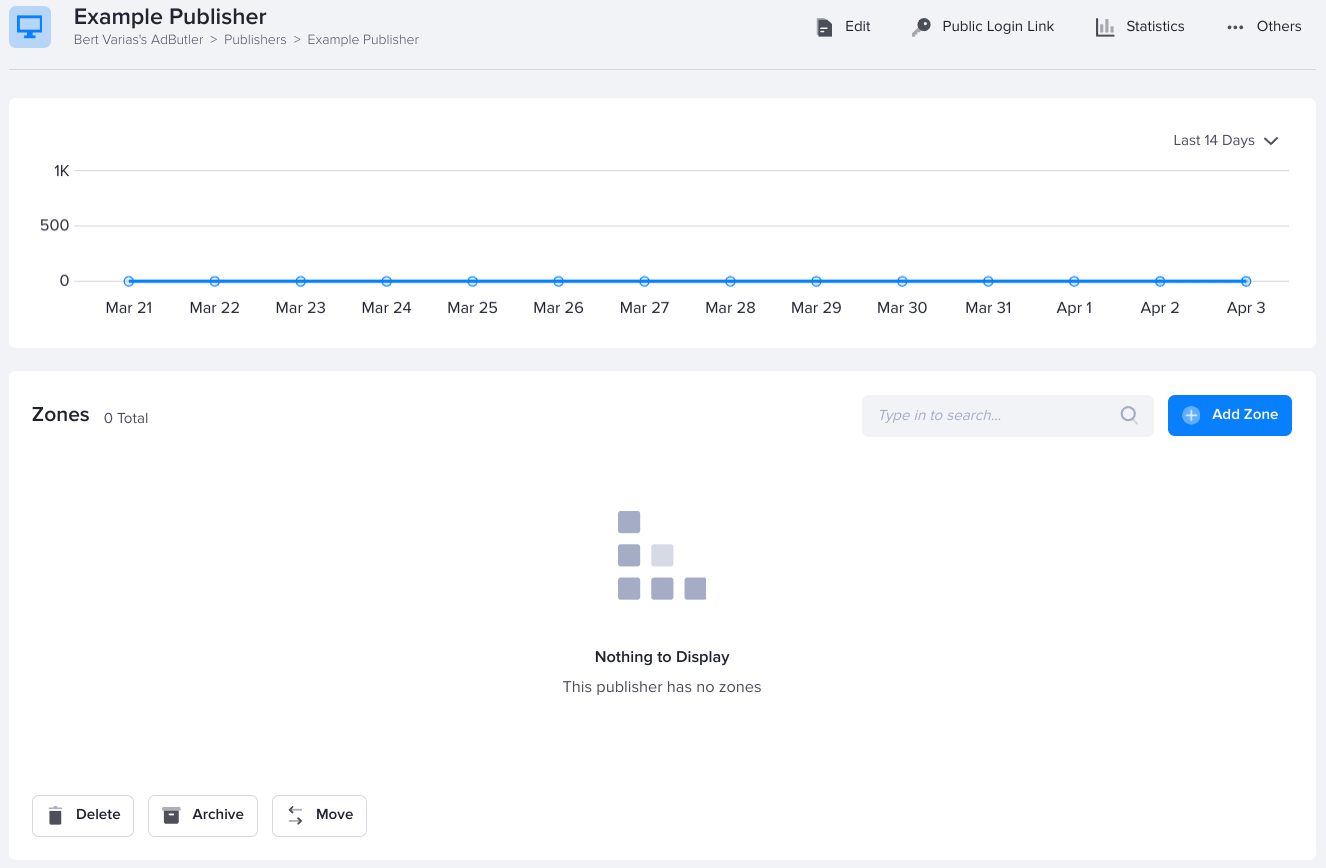This screenshot has height=868, width=1326.
Task: Navigate to Bert Varias's AdButler breadcrumb
Action: pyautogui.click(x=139, y=40)
